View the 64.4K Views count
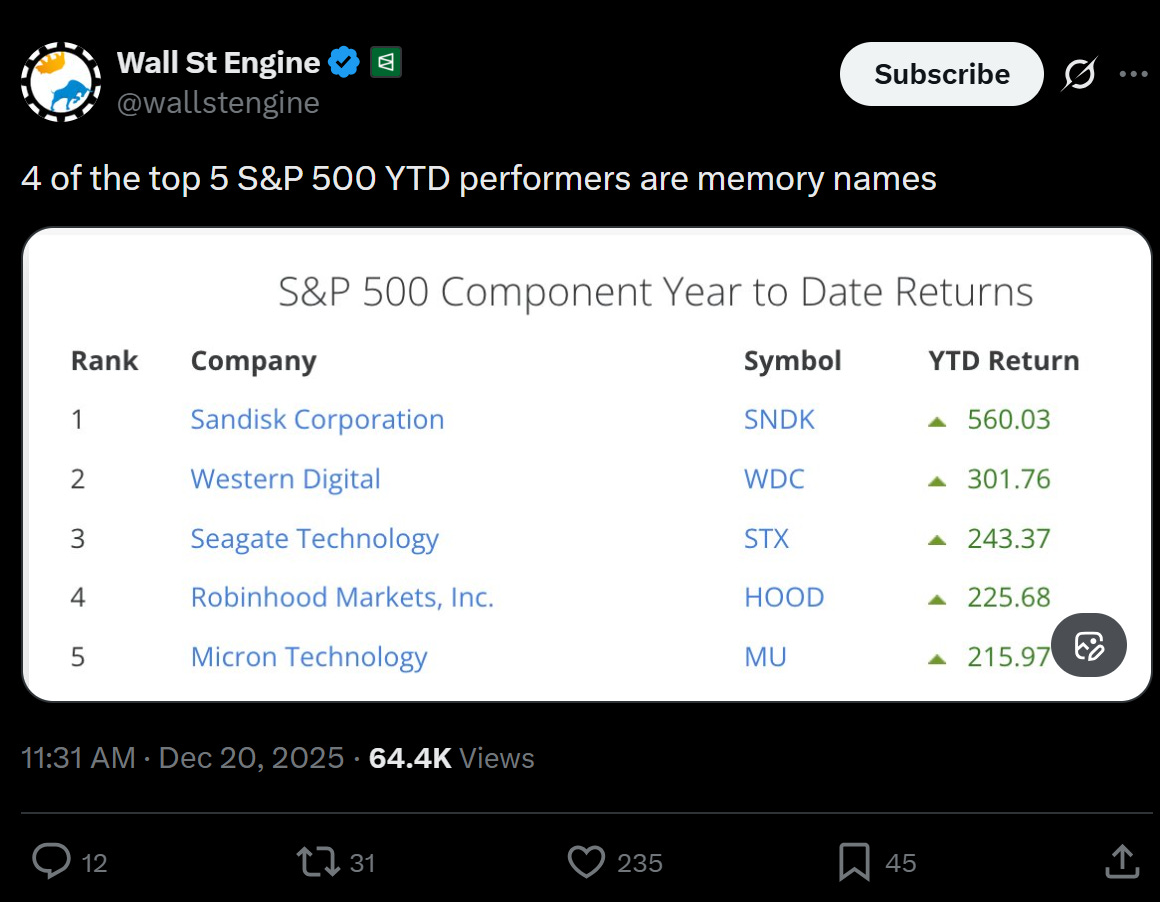 pos(451,758)
